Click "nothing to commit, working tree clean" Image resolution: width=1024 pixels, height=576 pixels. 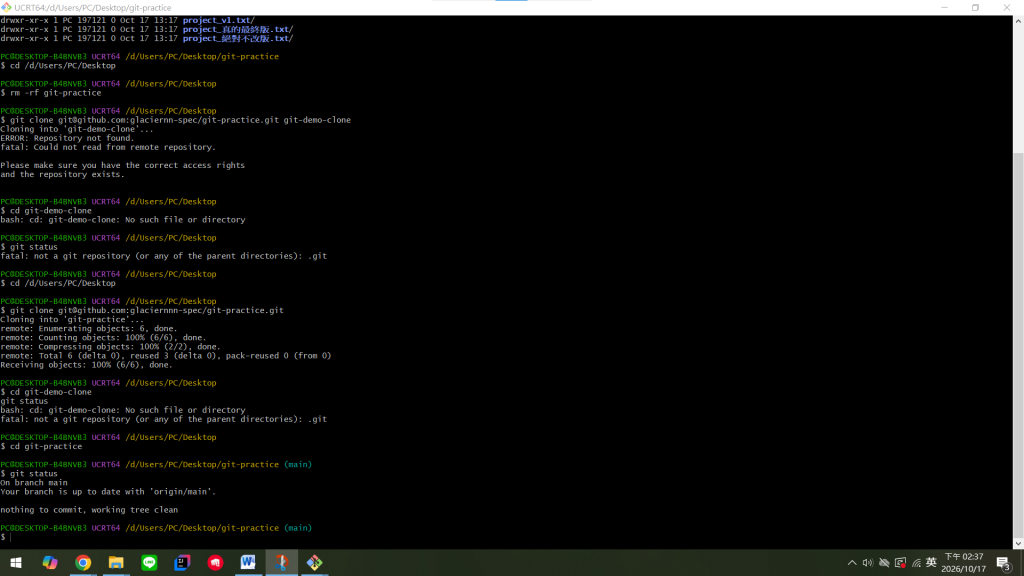tap(89, 510)
